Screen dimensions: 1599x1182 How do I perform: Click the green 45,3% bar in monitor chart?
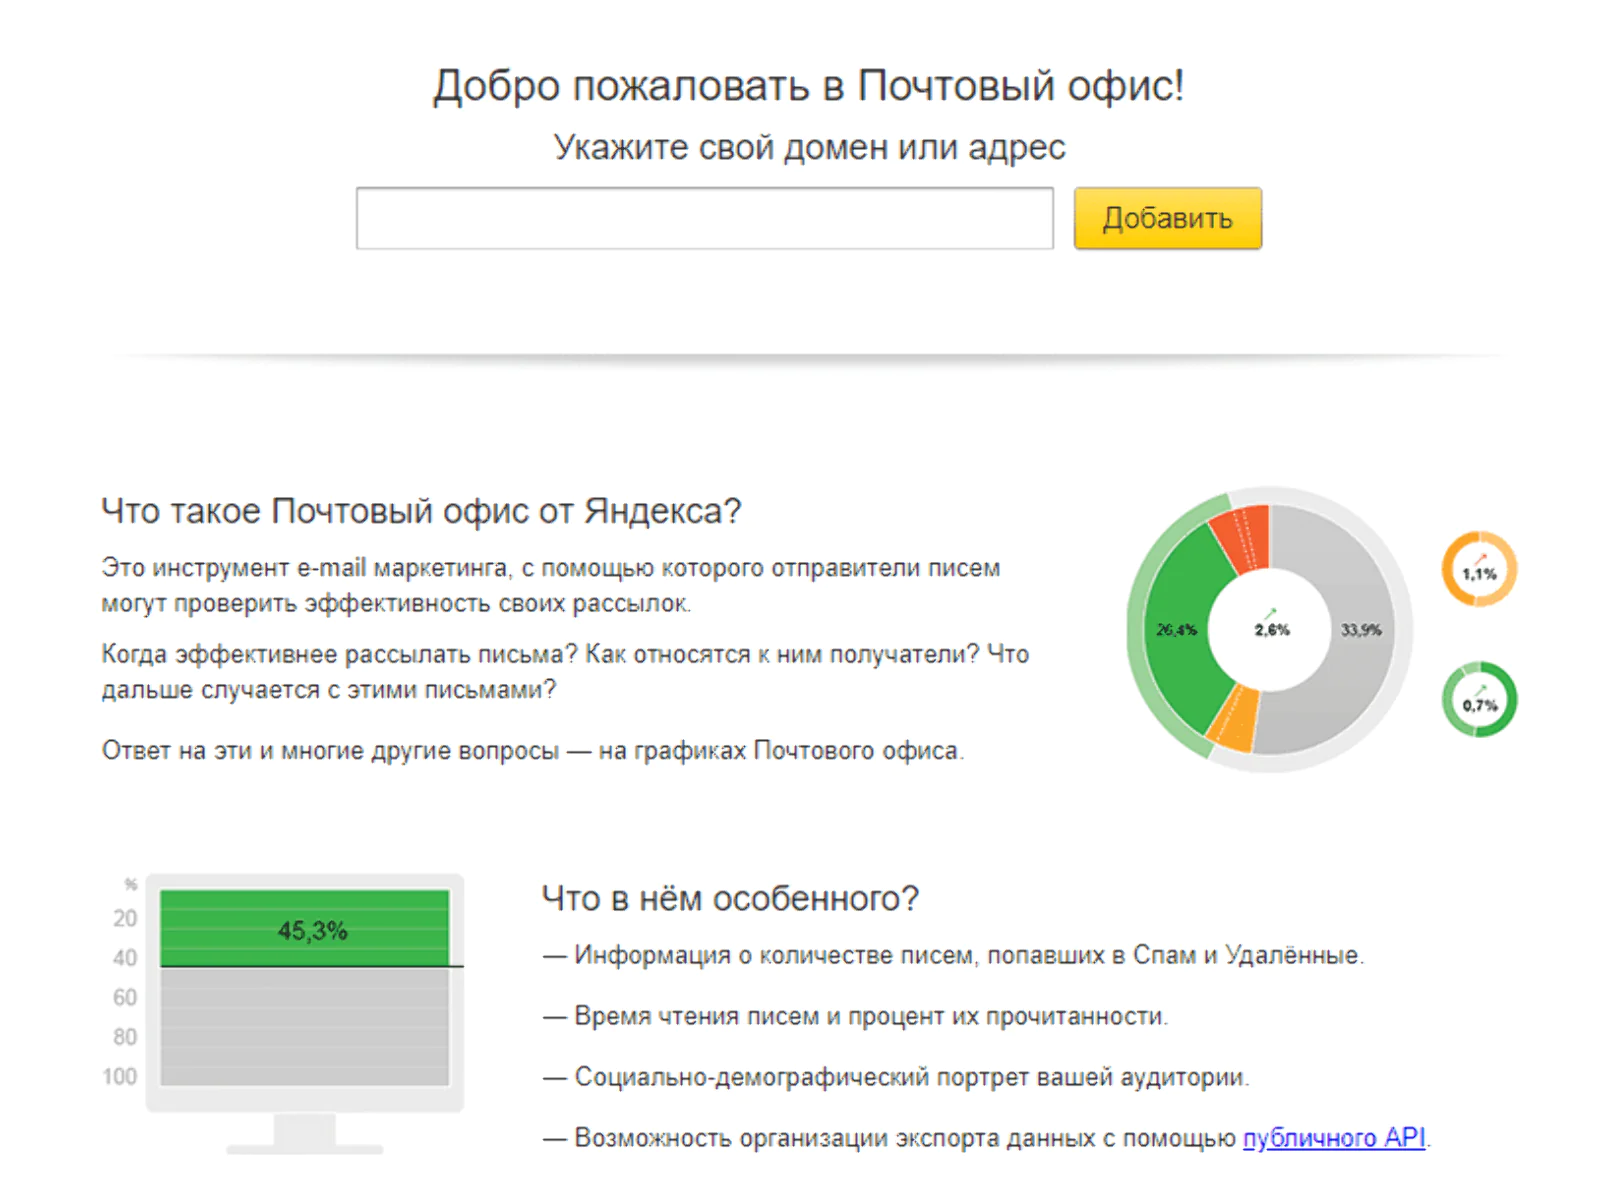[304, 928]
